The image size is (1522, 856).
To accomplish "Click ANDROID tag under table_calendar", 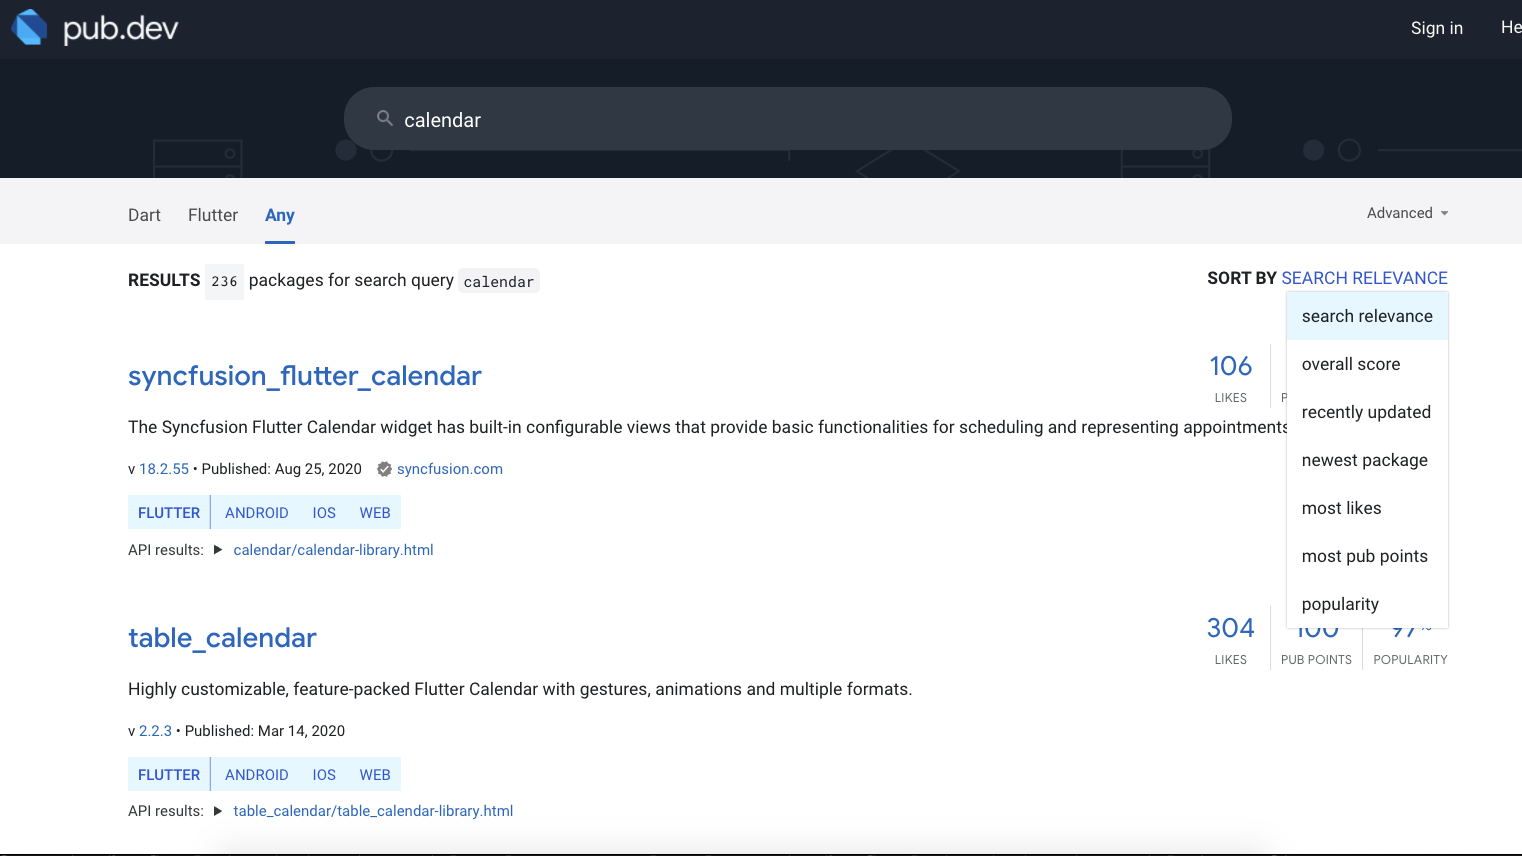I will 256,775.
